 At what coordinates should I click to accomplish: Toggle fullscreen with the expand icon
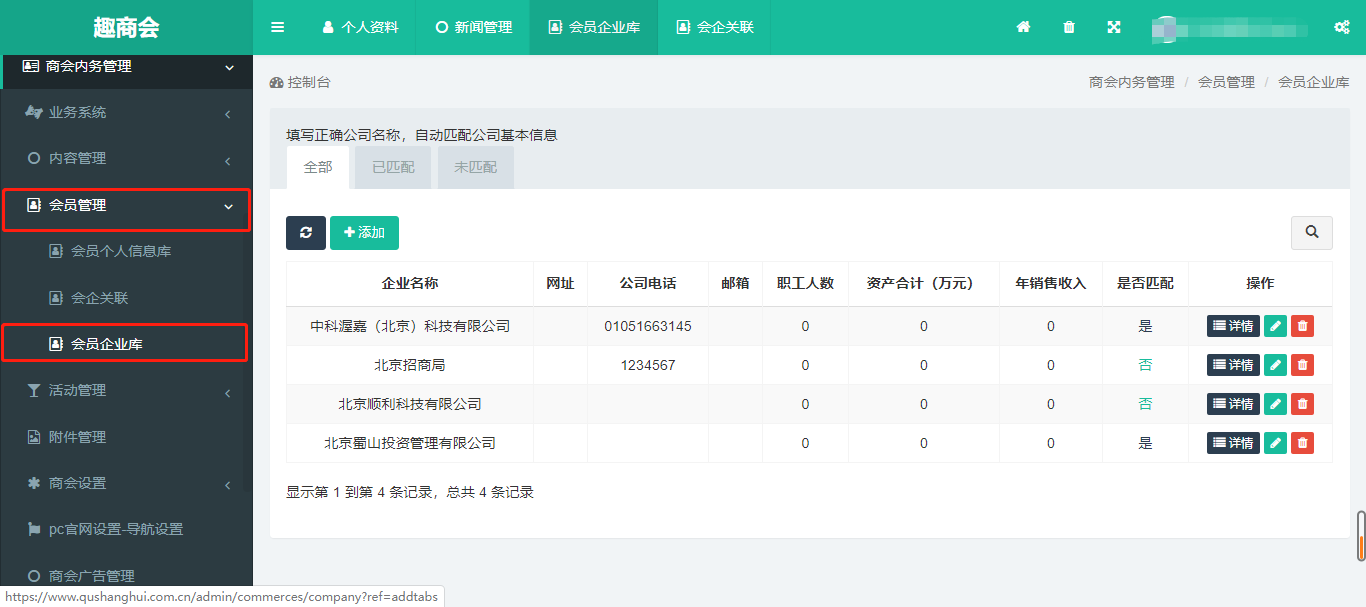(1114, 27)
